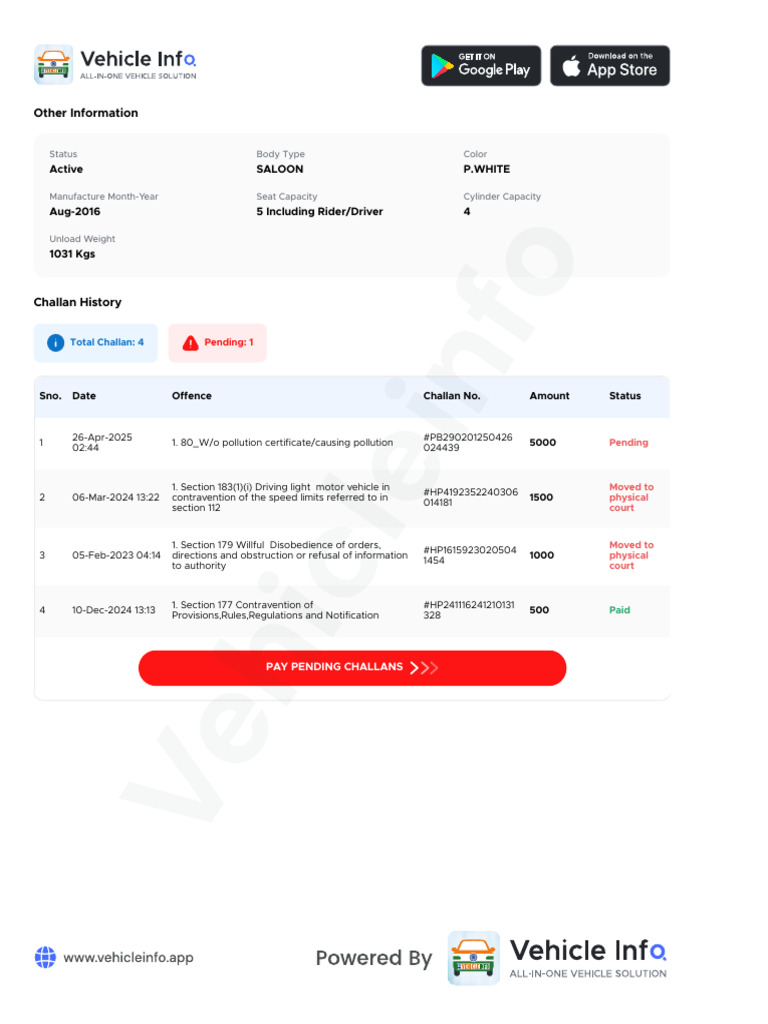Viewport: 768px width, 1024px height.
Task: Click the Amount column header
Action: coord(549,396)
